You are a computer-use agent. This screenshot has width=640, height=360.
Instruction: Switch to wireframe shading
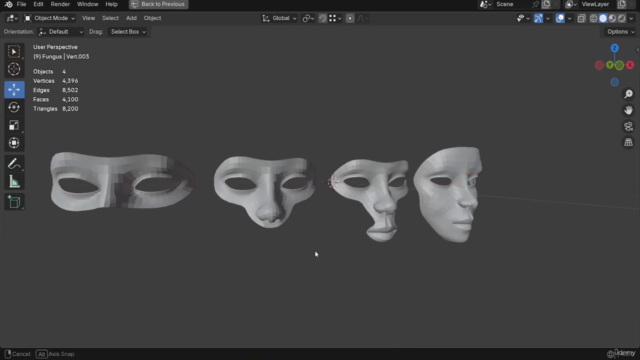click(x=593, y=18)
